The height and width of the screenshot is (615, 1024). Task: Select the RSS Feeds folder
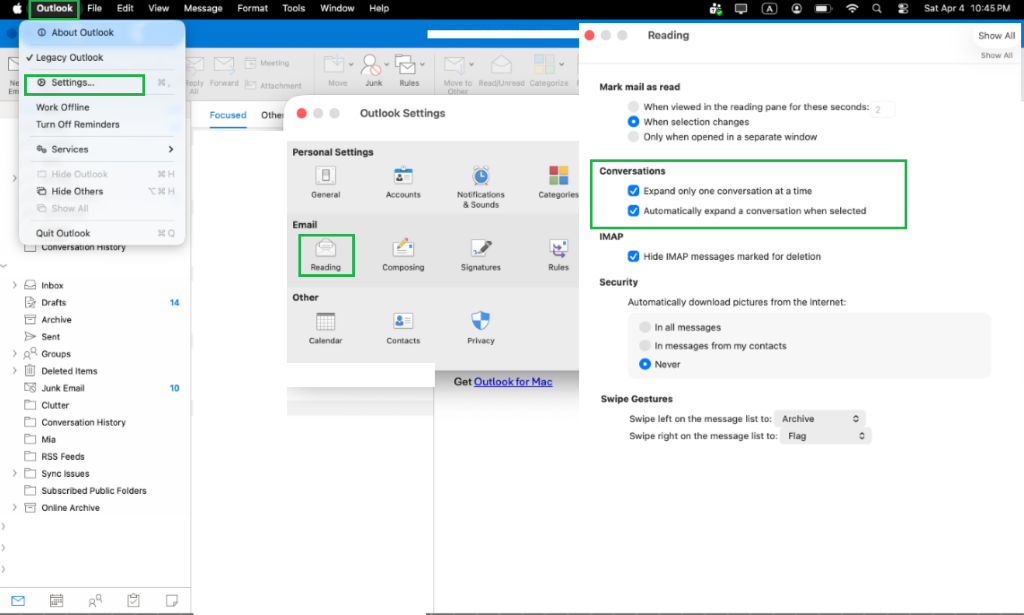(x=63, y=456)
